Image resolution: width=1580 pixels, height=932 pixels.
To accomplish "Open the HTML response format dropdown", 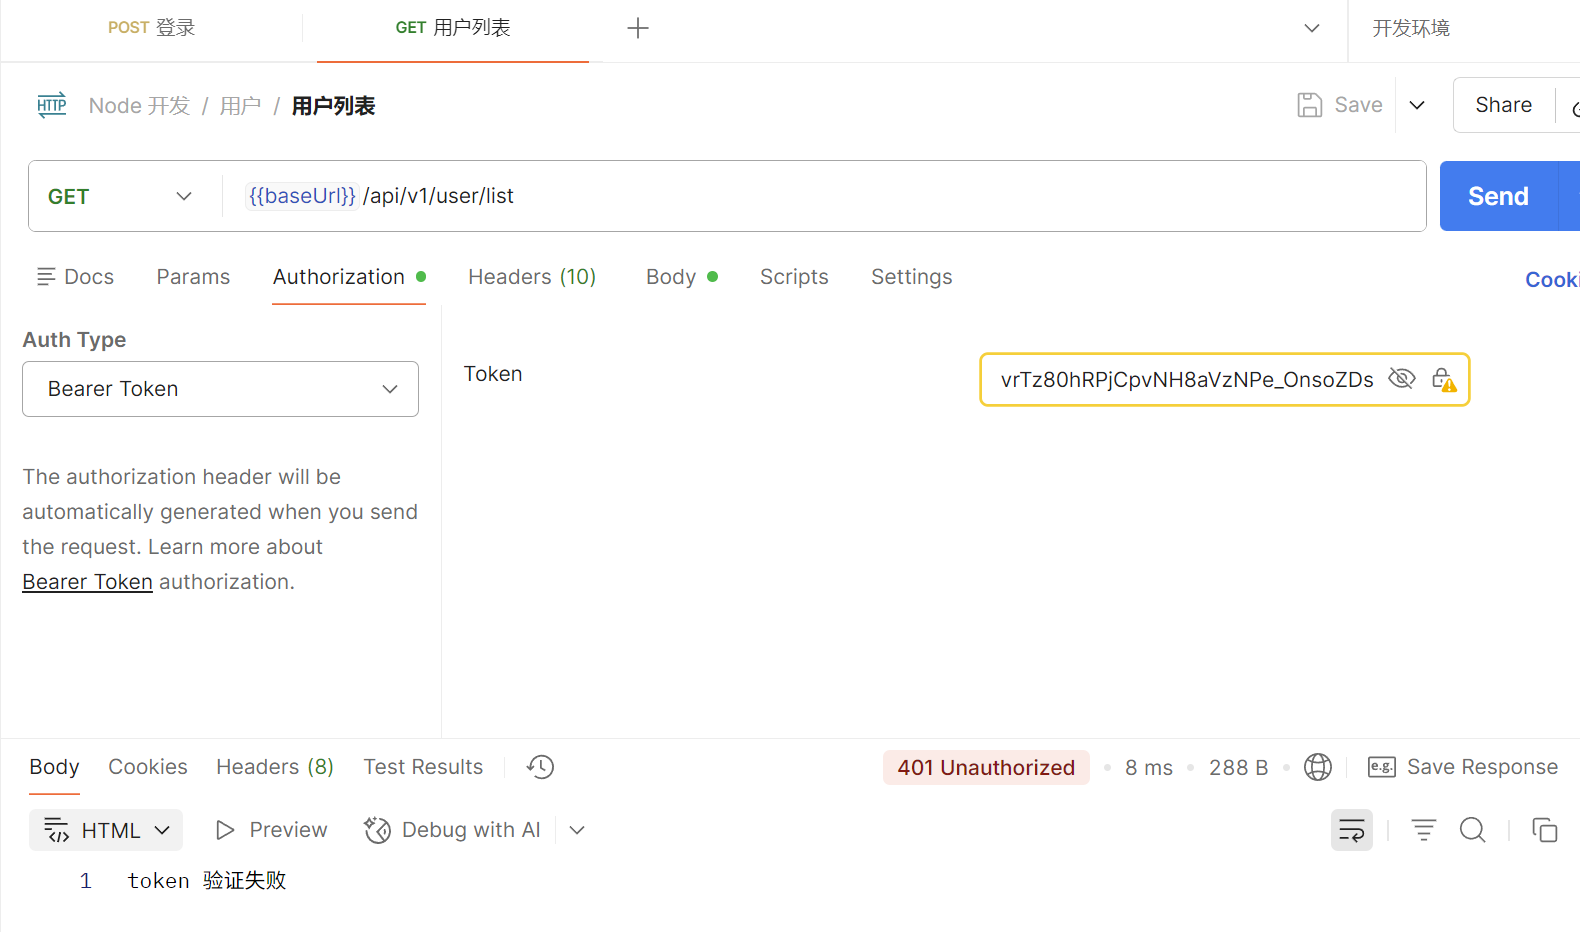I will coord(106,830).
